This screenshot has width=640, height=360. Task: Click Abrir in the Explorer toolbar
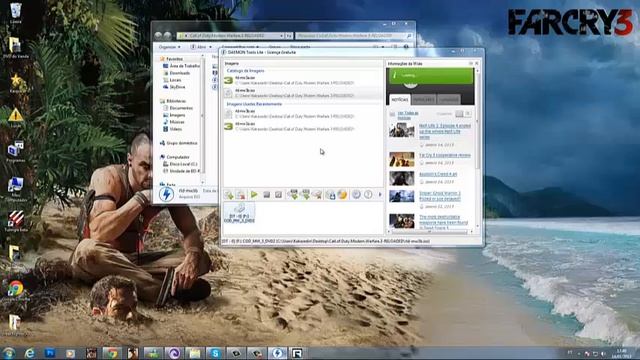[201, 47]
